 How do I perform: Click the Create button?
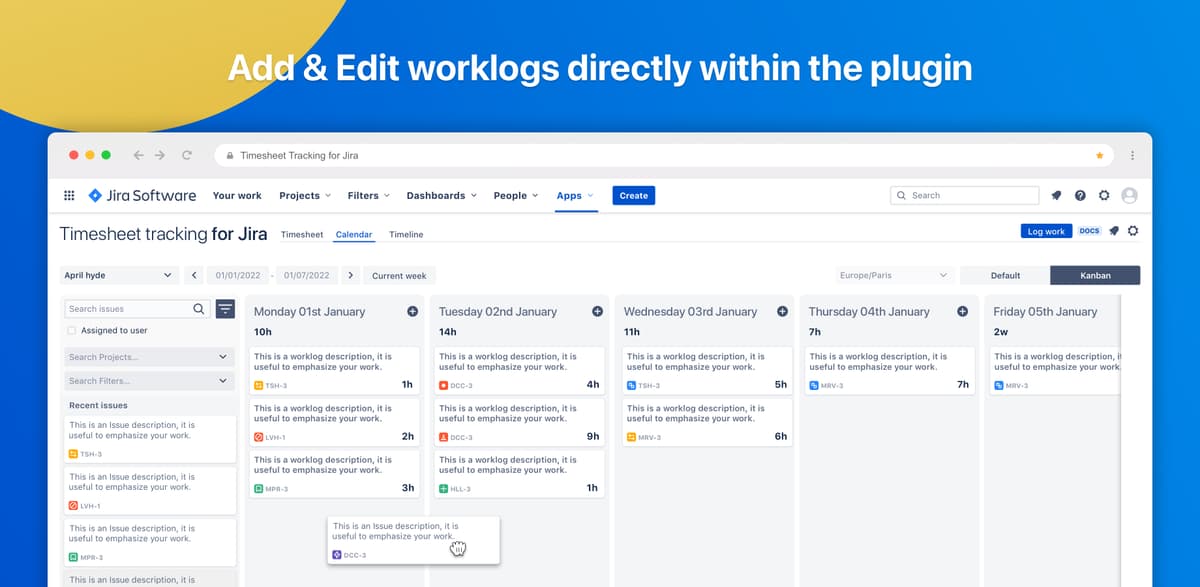pos(634,196)
